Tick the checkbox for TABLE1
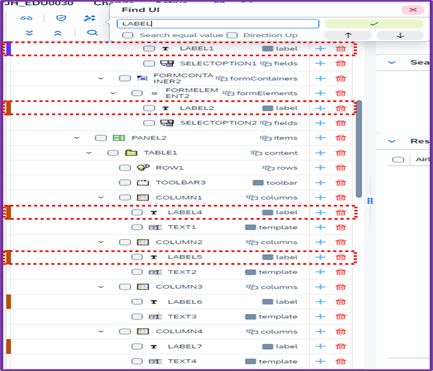The height and width of the screenshot is (371, 433). pos(113,153)
